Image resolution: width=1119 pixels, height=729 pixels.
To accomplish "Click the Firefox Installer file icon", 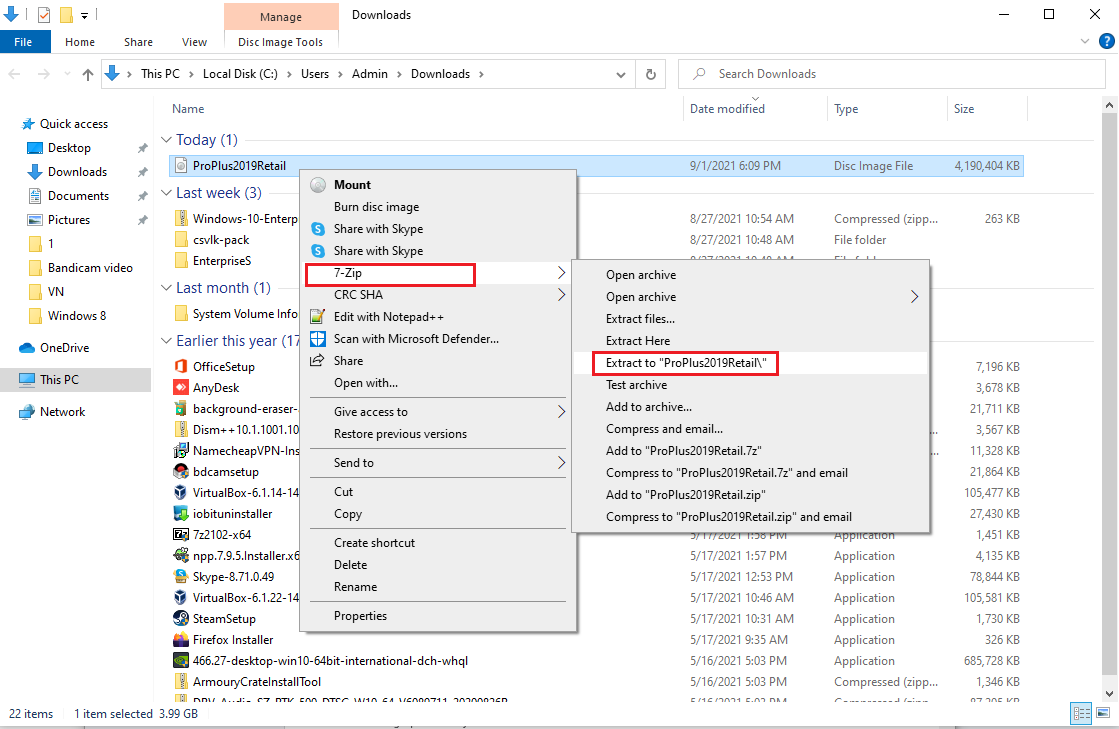I will click(181, 640).
